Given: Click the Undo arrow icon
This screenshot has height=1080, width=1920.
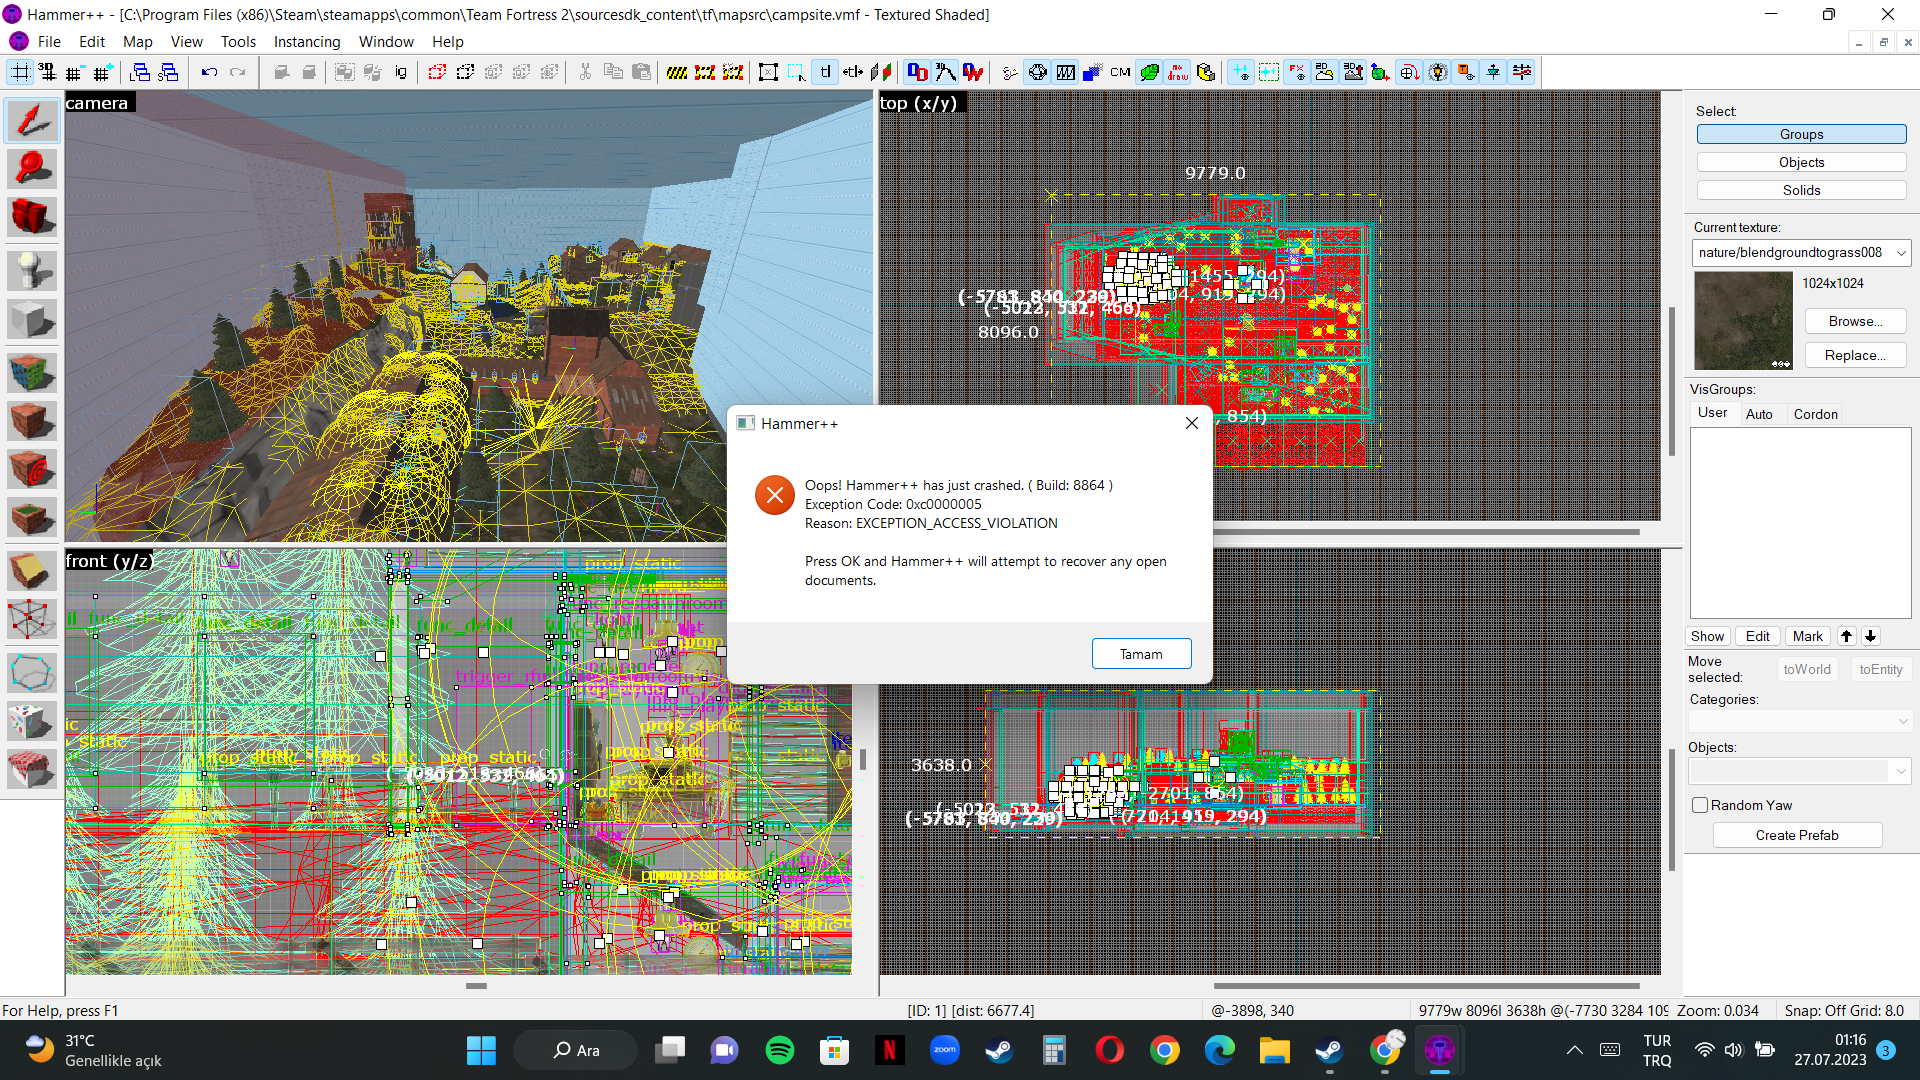Looking at the screenshot, I should click(209, 72).
